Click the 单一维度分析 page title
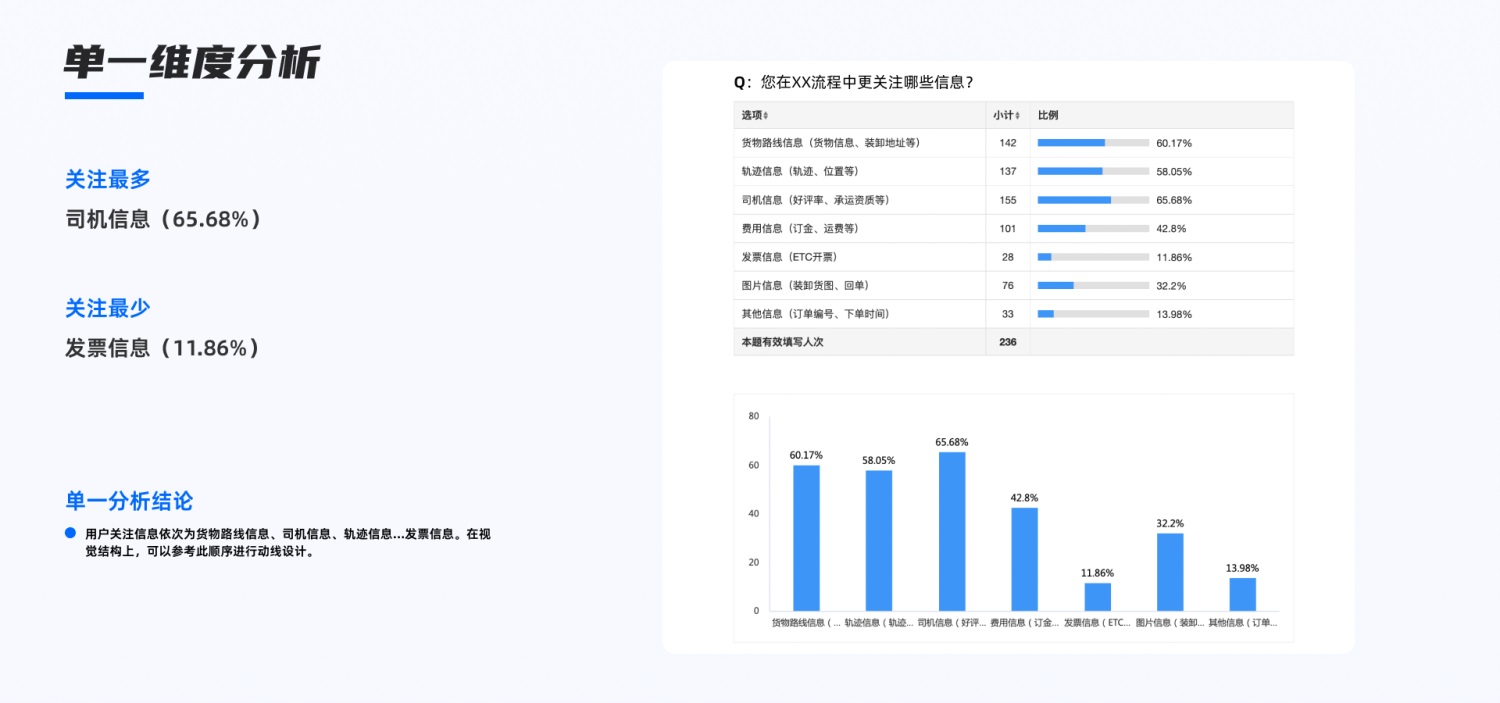 [x=192, y=62]
